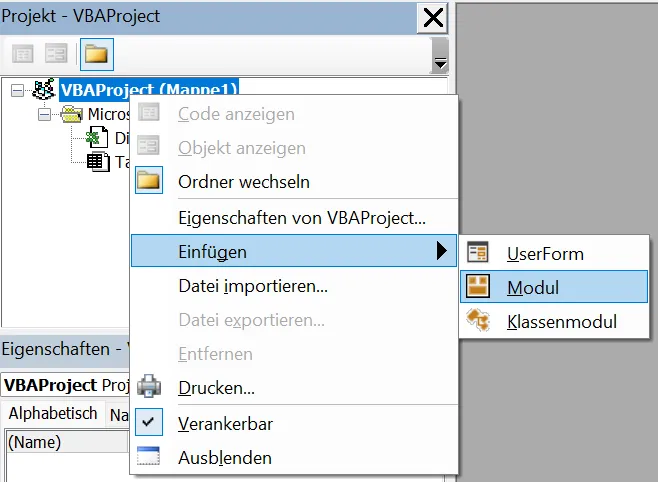This screenshot has width=658, height=482.
Task: Choose Datei importieren from context menu
Action: 252,286
